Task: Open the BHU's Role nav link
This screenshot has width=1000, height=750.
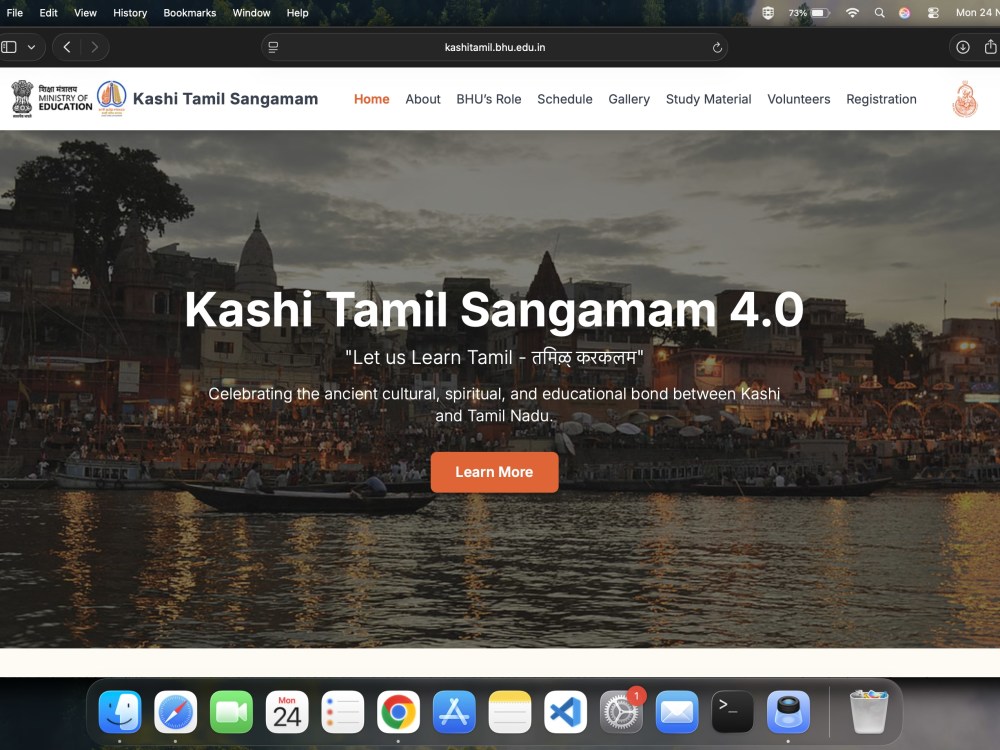Action: 489,99
